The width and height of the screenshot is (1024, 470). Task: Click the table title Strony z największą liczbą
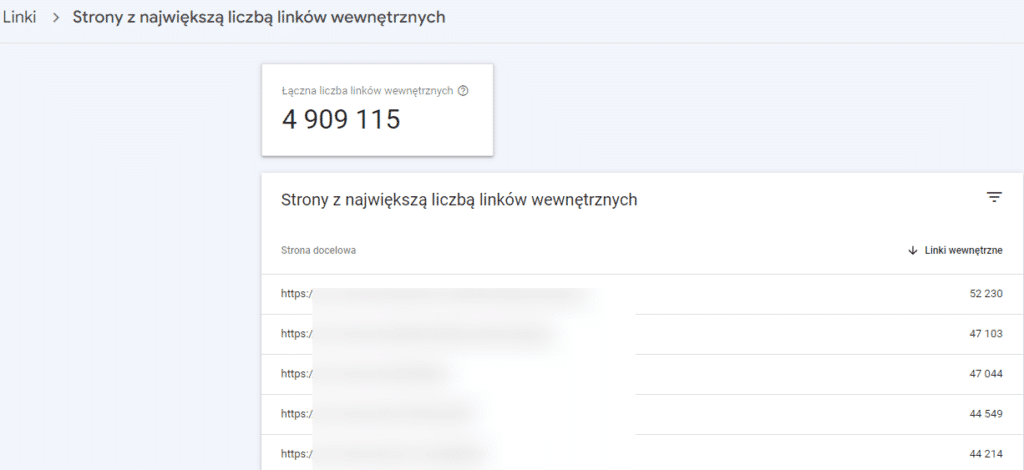(x=459, y=200)
